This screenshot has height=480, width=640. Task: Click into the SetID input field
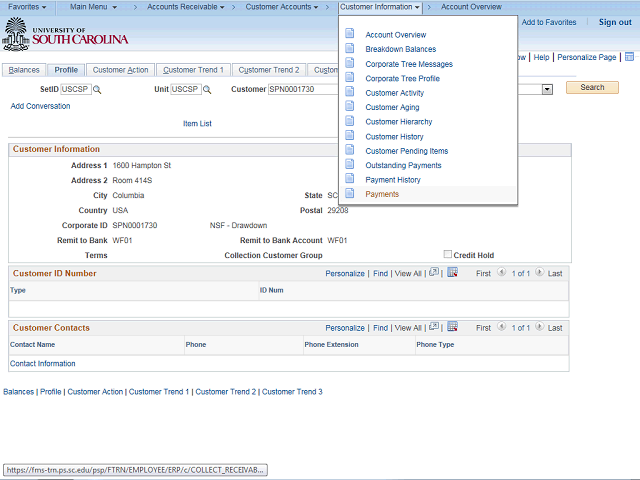click(76, 89)
